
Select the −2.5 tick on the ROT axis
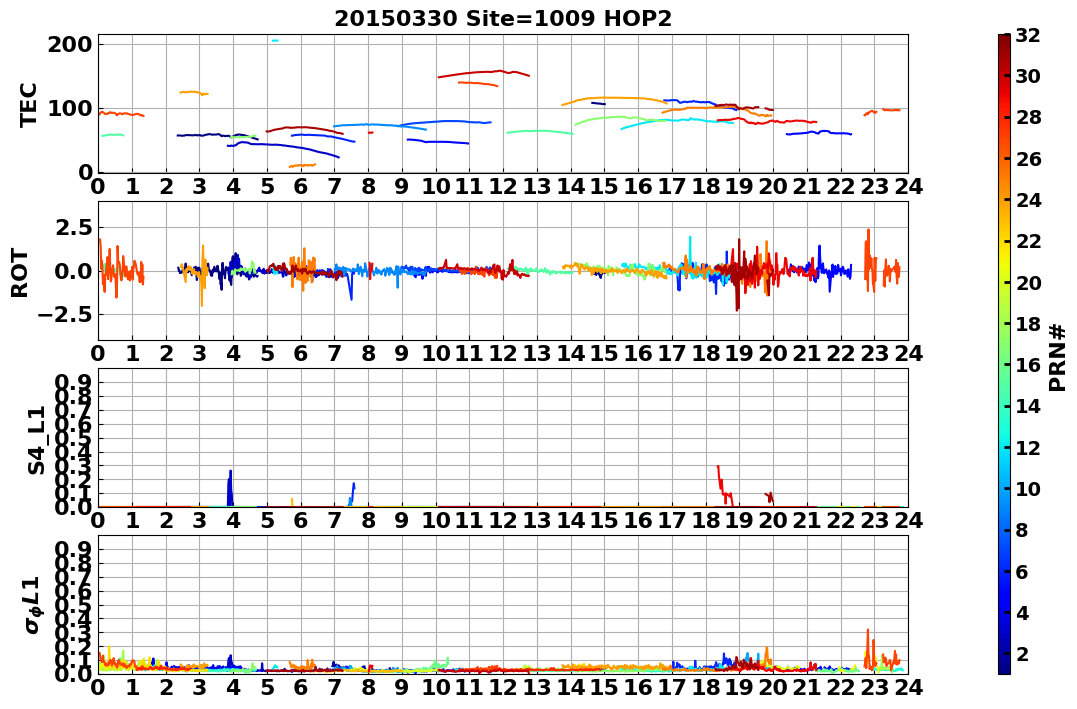pyautogui.click(x=64, y=315)
